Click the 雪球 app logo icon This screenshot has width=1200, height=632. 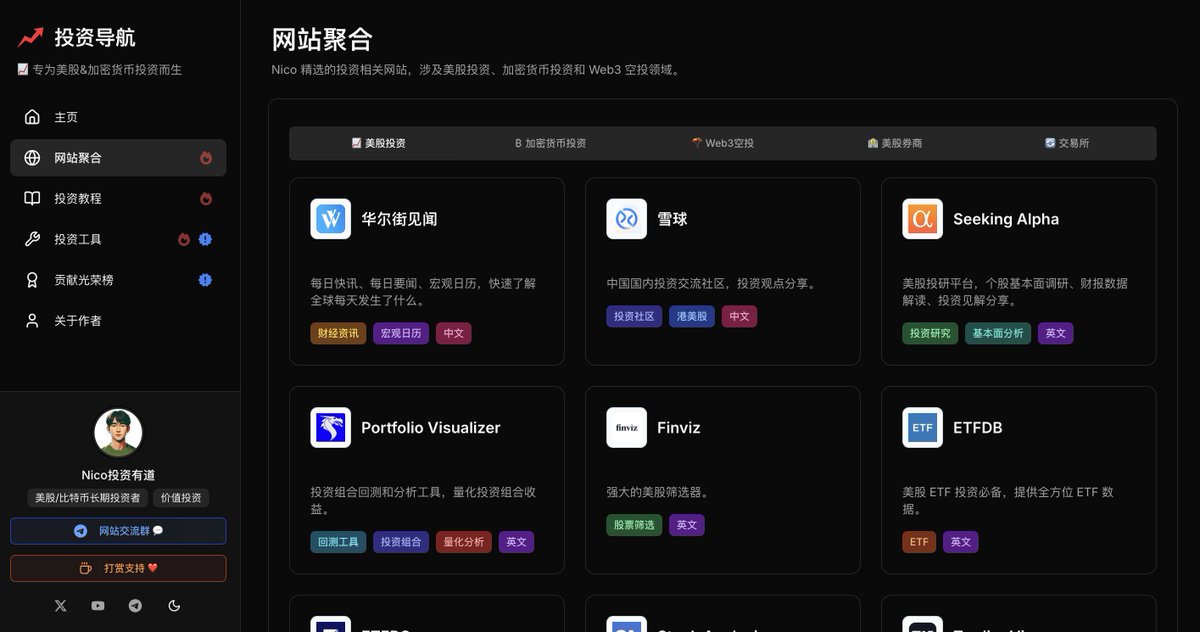tap(626, 219)
